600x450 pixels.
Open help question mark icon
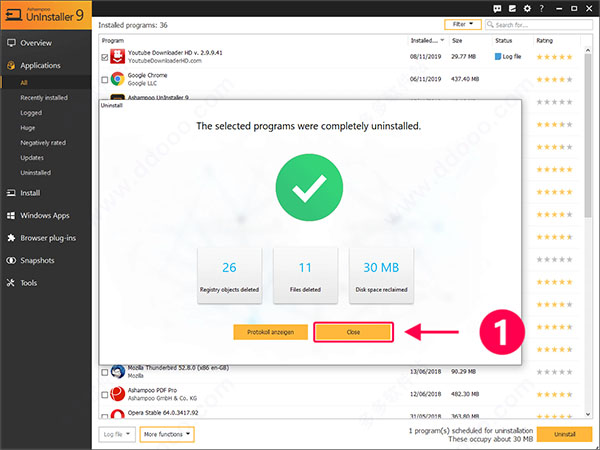click(x=541, y=8)
